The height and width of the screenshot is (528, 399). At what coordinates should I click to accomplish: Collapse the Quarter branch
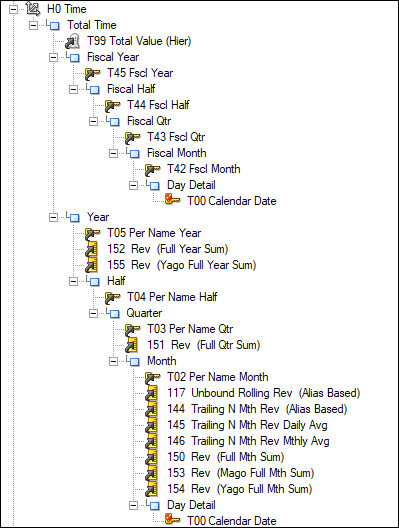pos(93,314)
